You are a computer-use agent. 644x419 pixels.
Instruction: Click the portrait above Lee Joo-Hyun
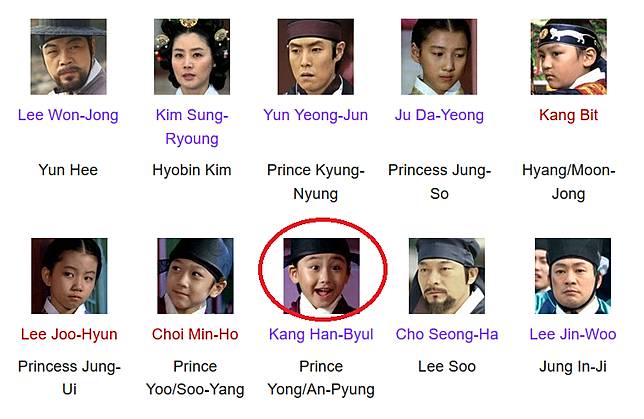click(x=69, y=276)
